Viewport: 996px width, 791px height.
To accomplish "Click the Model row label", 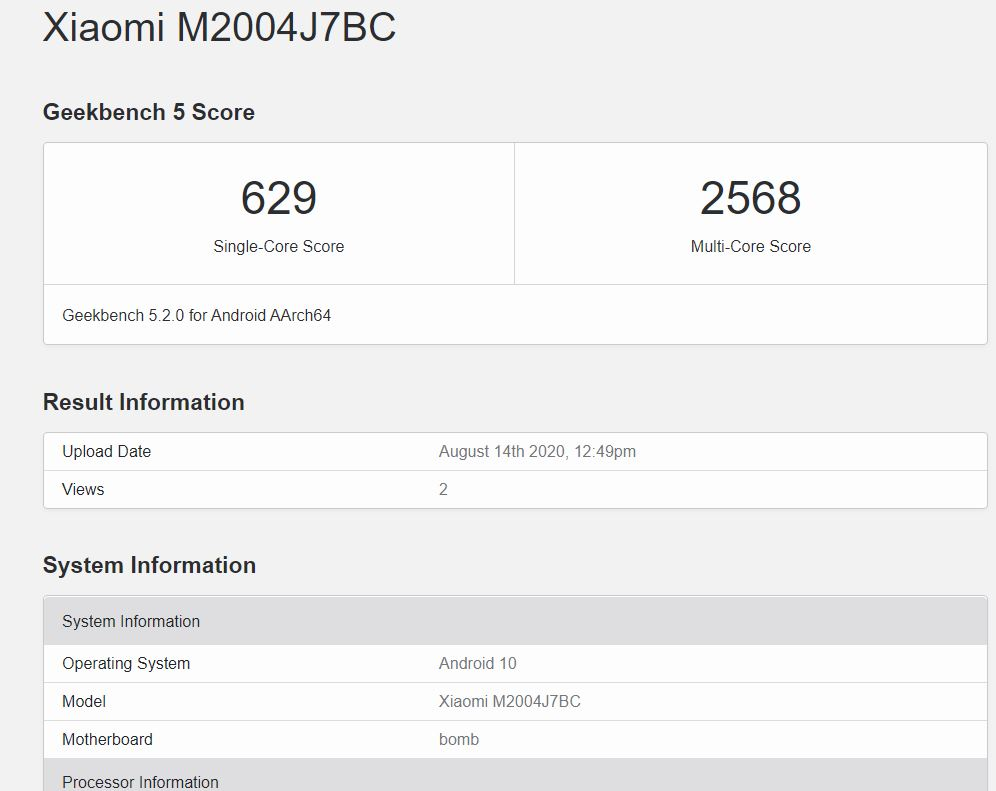I will [x=84, y=701].
